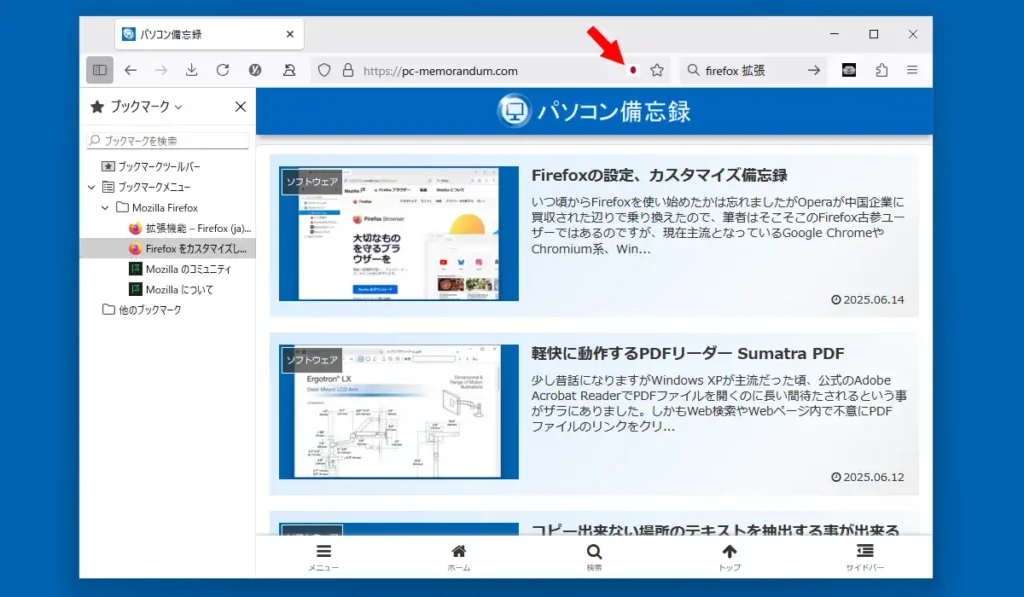The image size is (1024, 597).
Task: Open bookmark Mozilla のコミュニティ
Action: pos(180,269)
